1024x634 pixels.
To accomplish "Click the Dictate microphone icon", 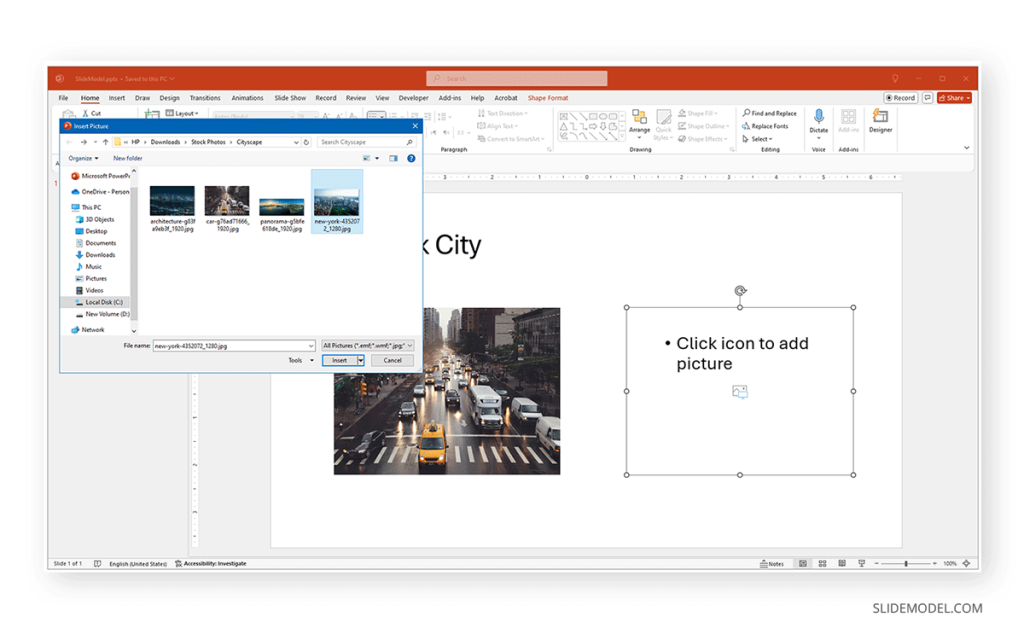I will coord(819,117).
